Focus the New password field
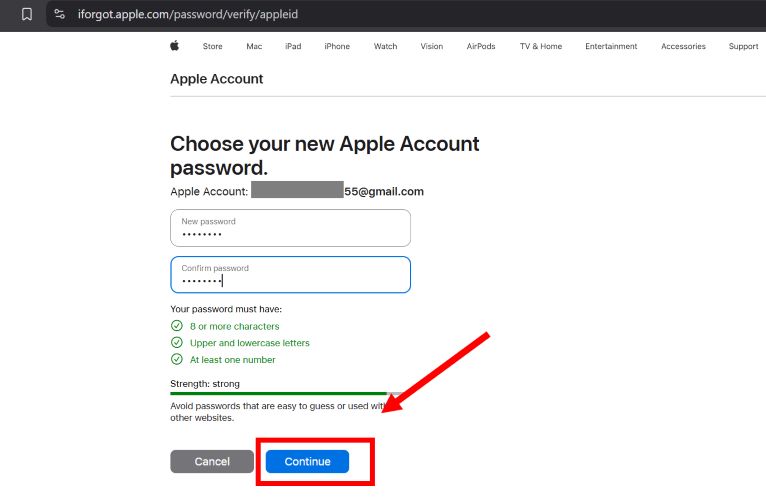766x500 pixels. click(x=290, y=228)
